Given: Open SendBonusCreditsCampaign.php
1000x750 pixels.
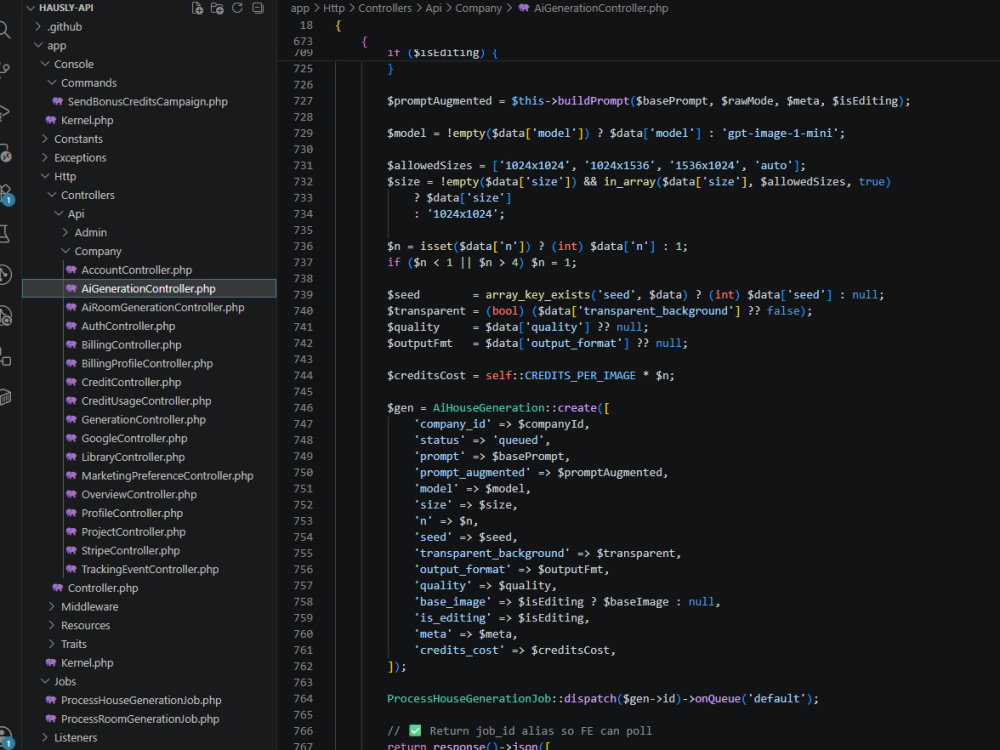Looking at the screenshot, I should point(147,101).
